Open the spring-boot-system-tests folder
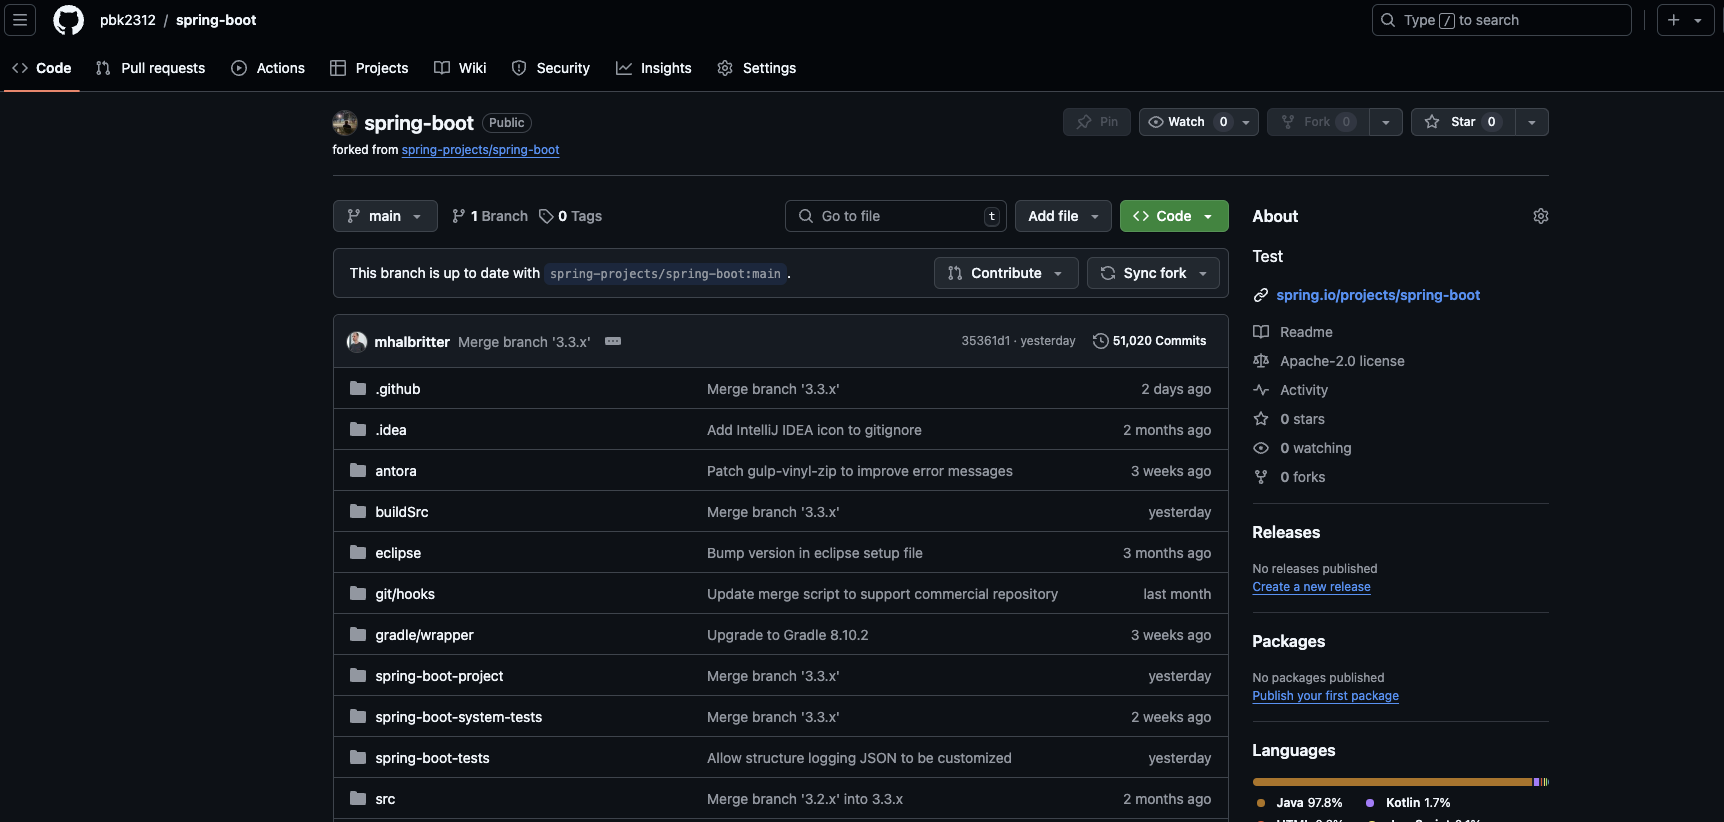This screenshot has height=822, width=1724. pyautogui.click(x=459, y=717)
